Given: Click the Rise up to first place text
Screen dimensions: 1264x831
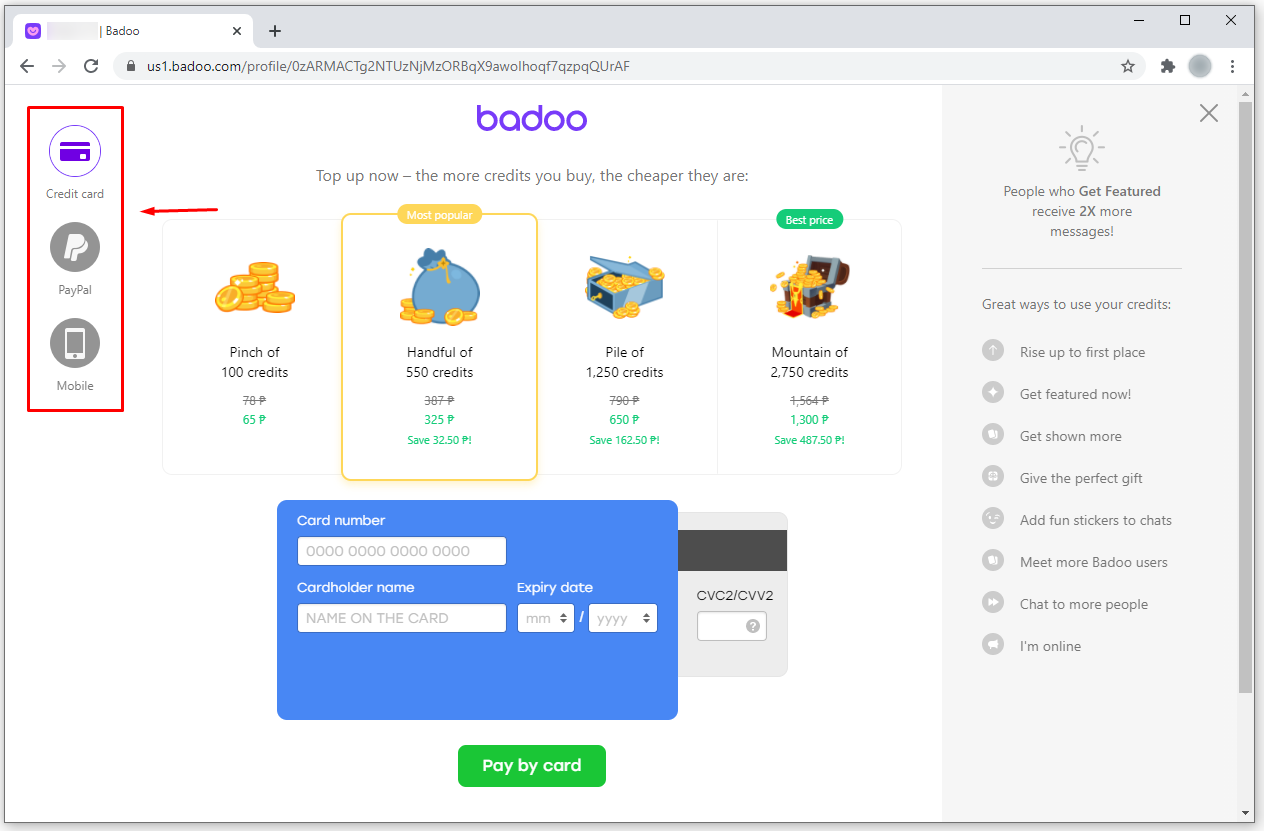Looking at the screenshot, I should (x=1083, y=352).
